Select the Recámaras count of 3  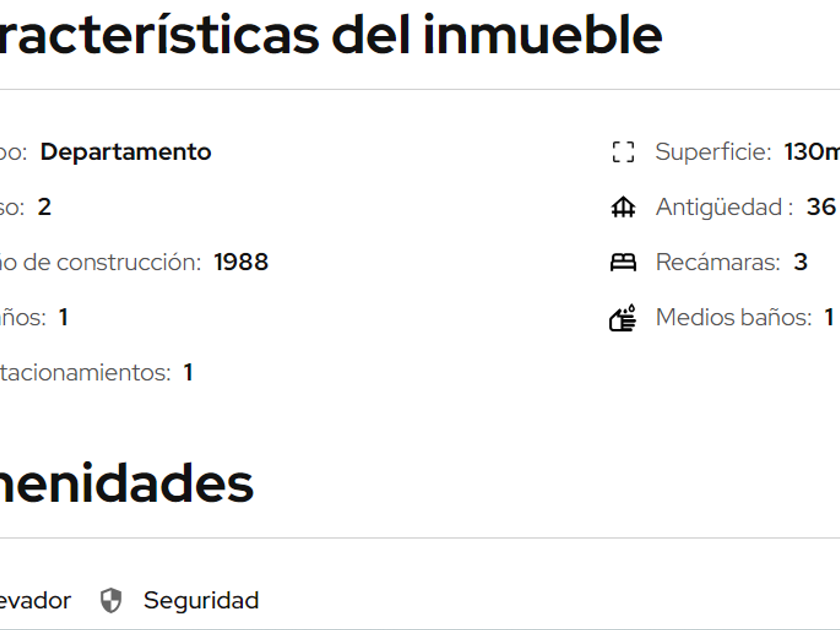pos(800,262)
